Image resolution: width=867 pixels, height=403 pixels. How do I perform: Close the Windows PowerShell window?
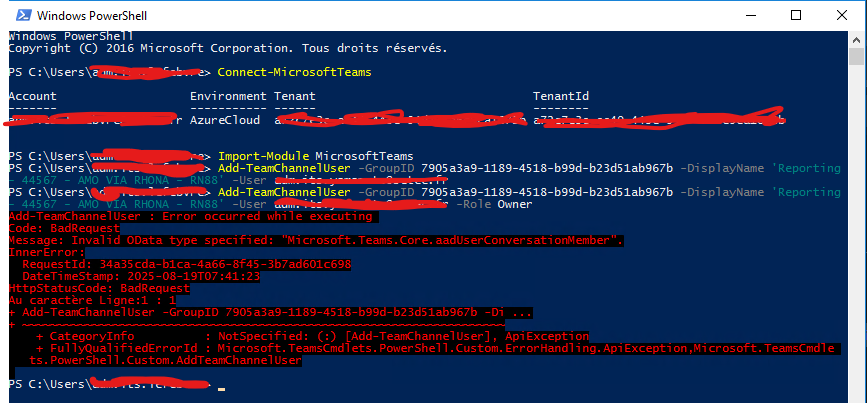pyautogui.click(x=842, y=15)
